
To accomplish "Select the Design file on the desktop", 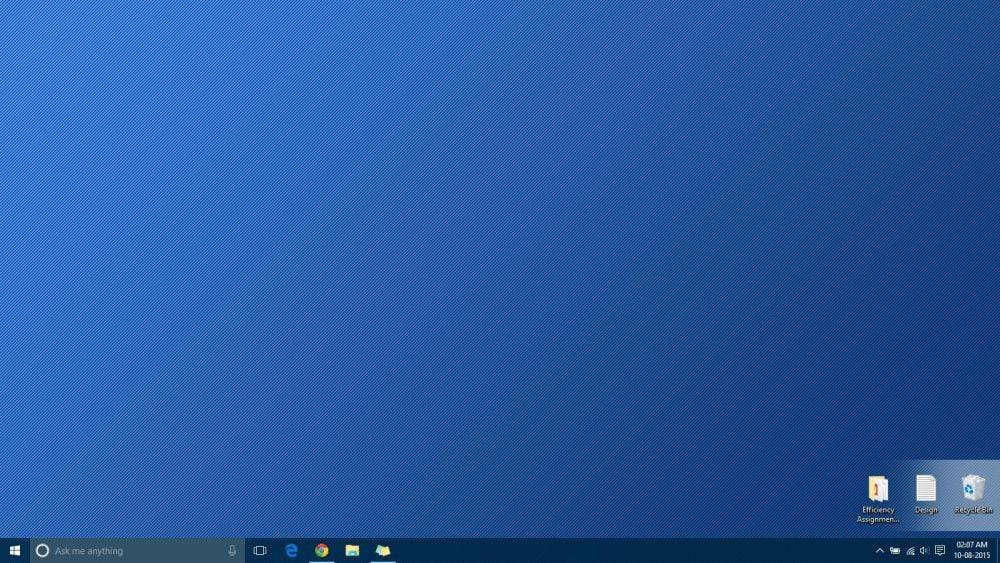I will (x=926, y=492).
